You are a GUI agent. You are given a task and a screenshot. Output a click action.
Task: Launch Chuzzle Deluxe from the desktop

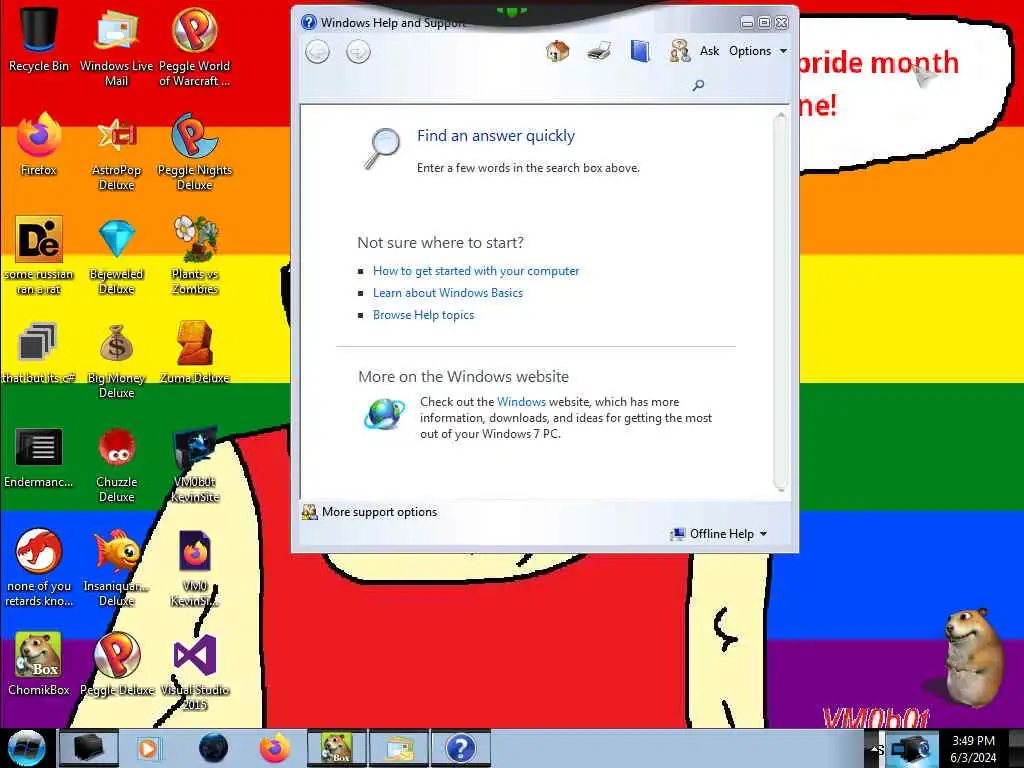116,465
